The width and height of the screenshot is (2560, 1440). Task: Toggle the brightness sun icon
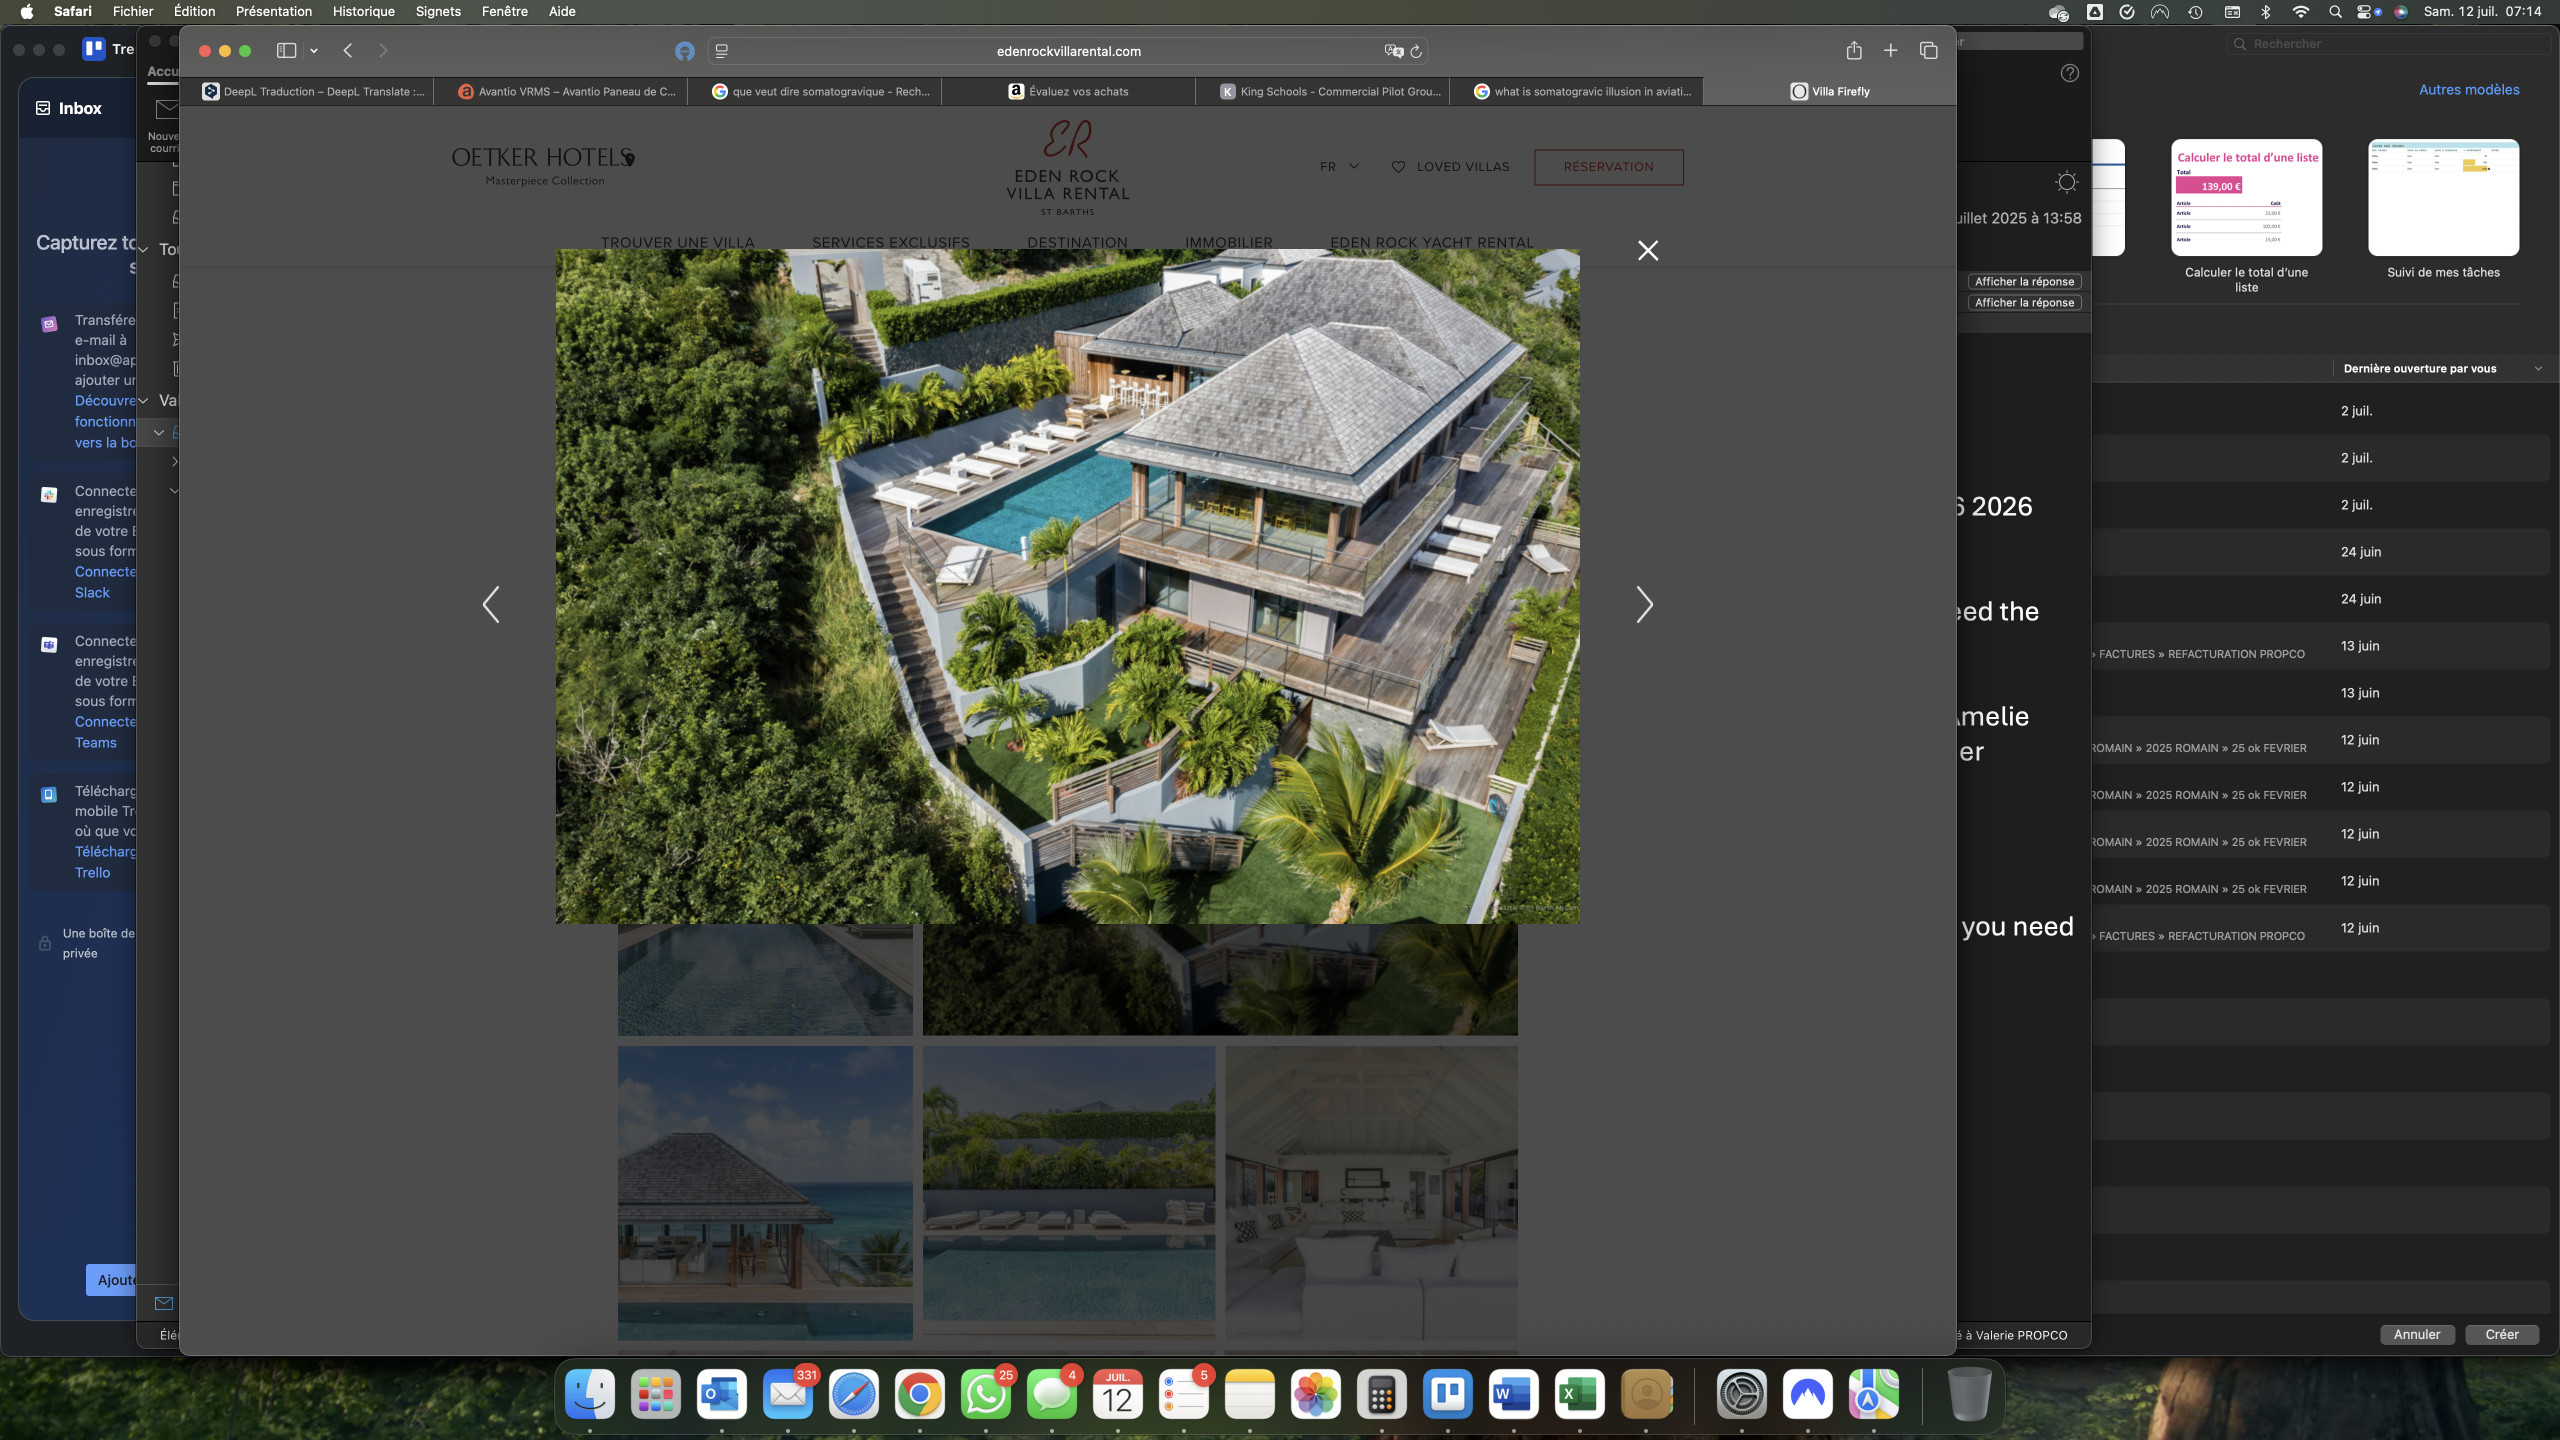[x=2066, y=182]
